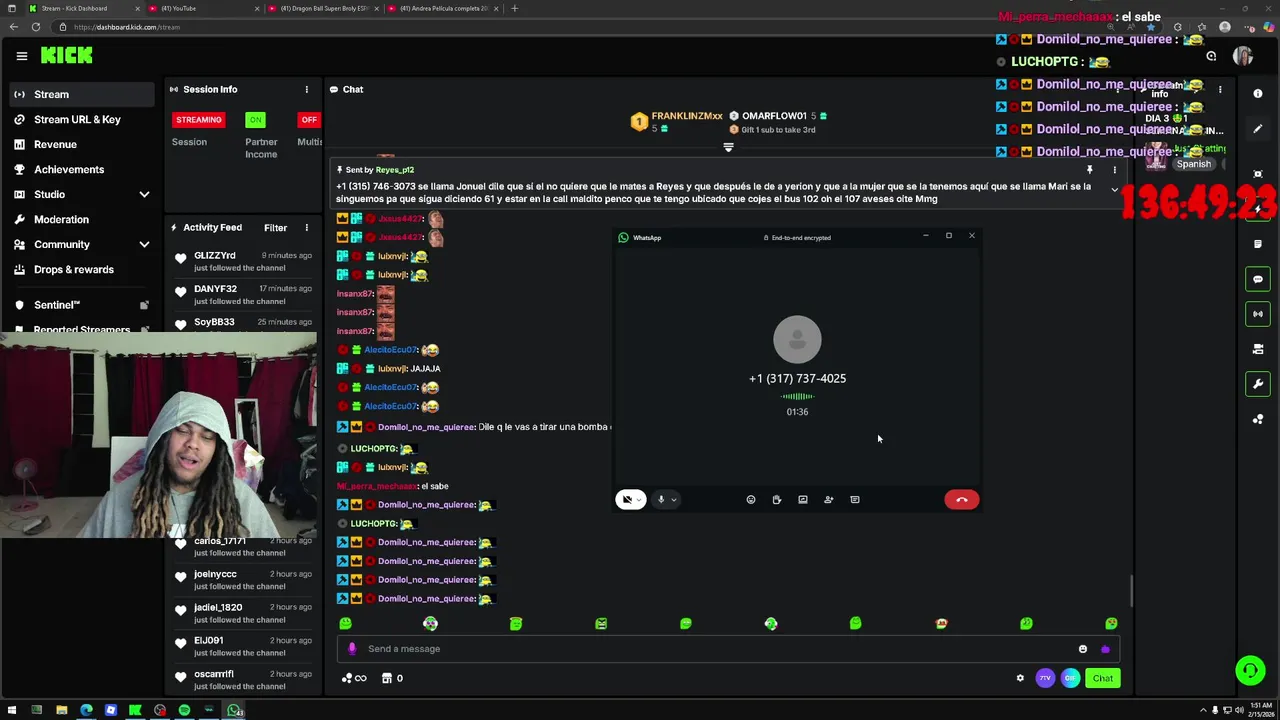
Task: Open pinned message options menu
Action: [1115, 170]
